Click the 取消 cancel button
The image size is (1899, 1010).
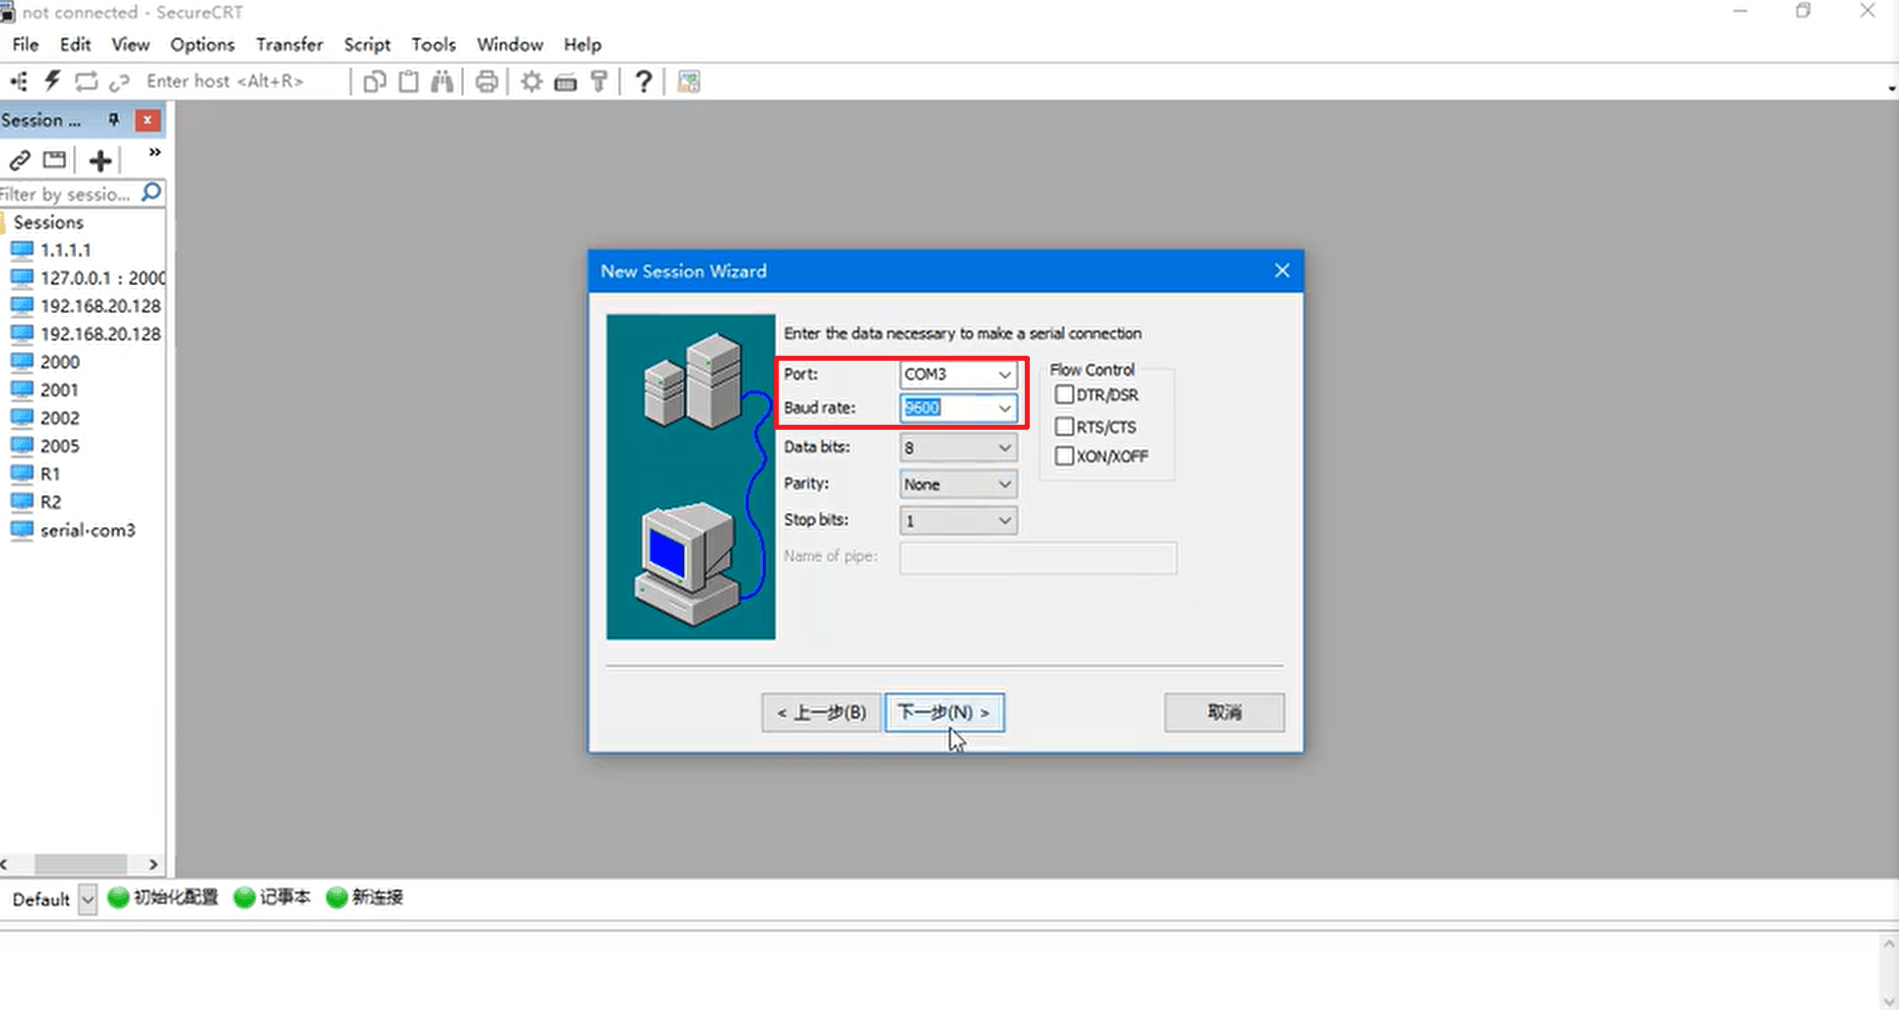click(1224, 712)
